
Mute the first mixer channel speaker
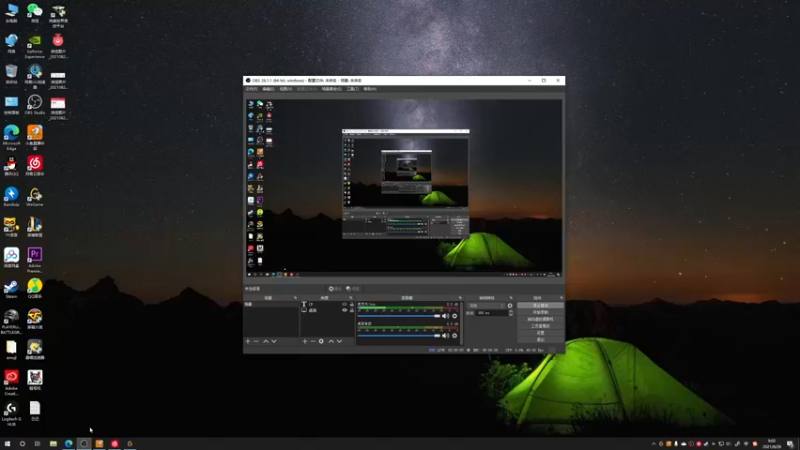point(445,316)
